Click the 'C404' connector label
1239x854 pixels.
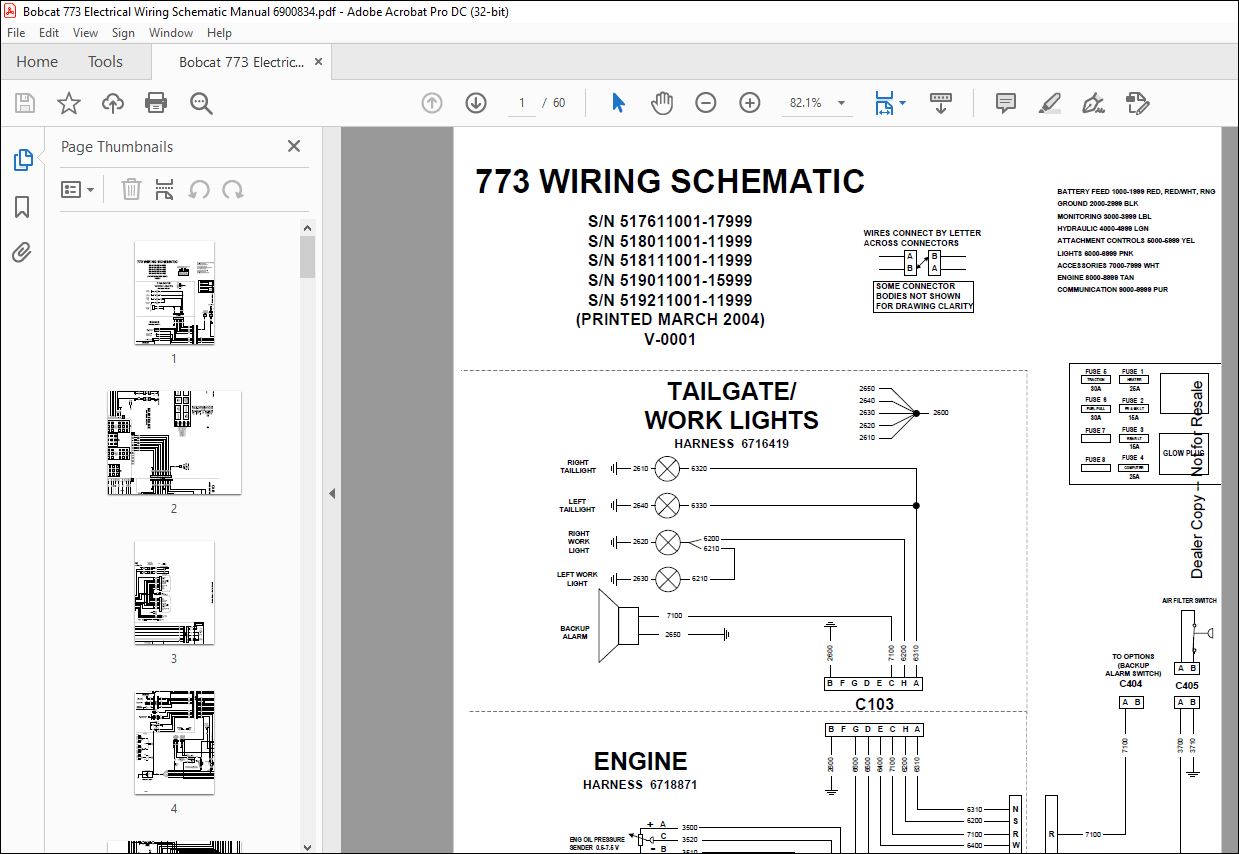tap(1130, 684)
